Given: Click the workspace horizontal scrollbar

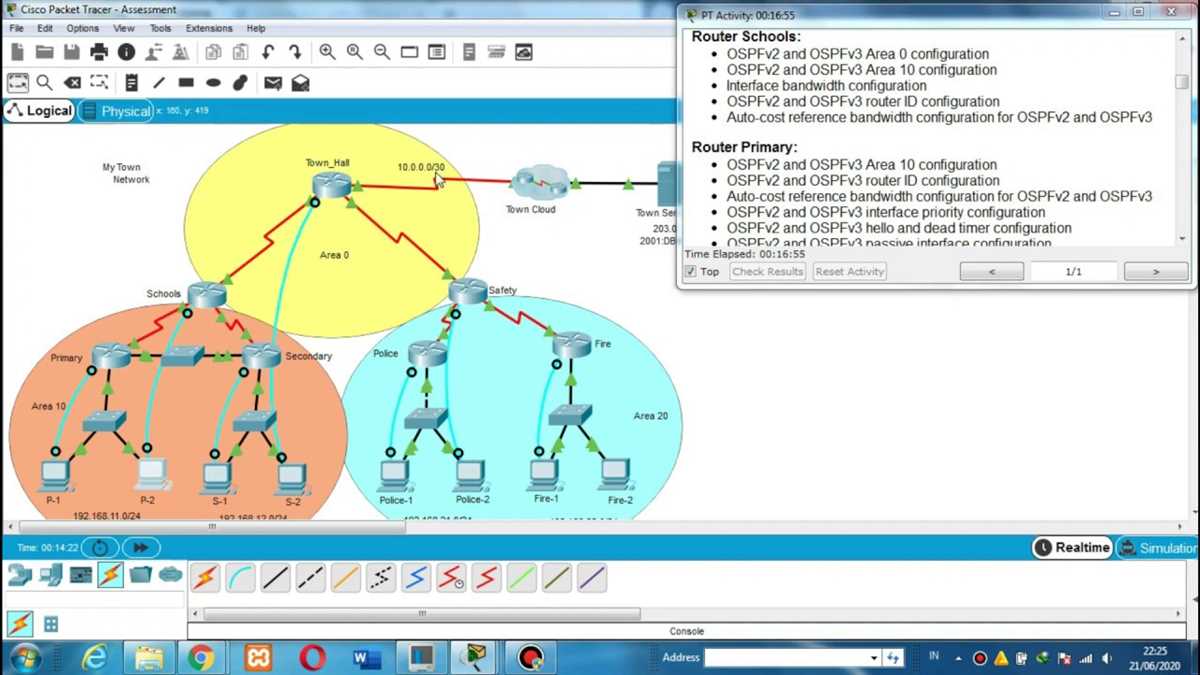Looking at the screenshot, I should point(212,526).
